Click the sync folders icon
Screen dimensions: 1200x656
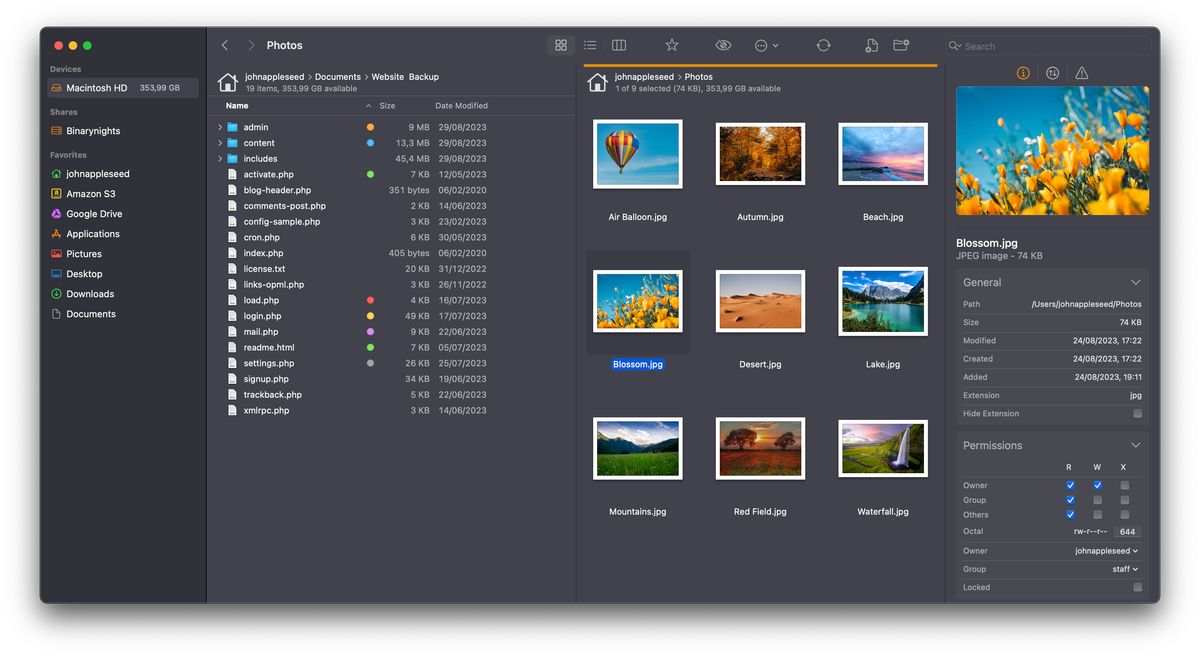[823, 45]
